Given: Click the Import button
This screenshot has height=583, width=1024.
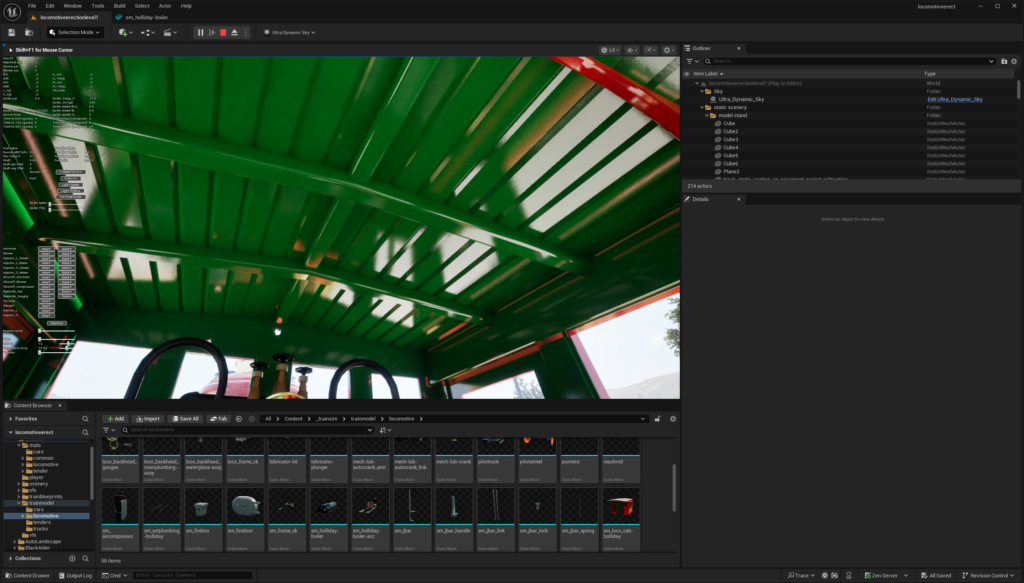Looking at the screenshot, I should coord(148,418).
